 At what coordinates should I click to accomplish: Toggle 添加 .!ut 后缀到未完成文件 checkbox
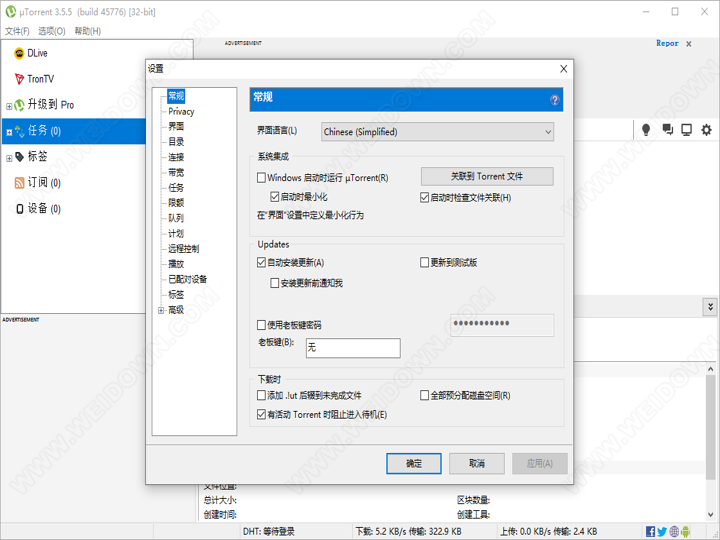(x=261, y=395)
